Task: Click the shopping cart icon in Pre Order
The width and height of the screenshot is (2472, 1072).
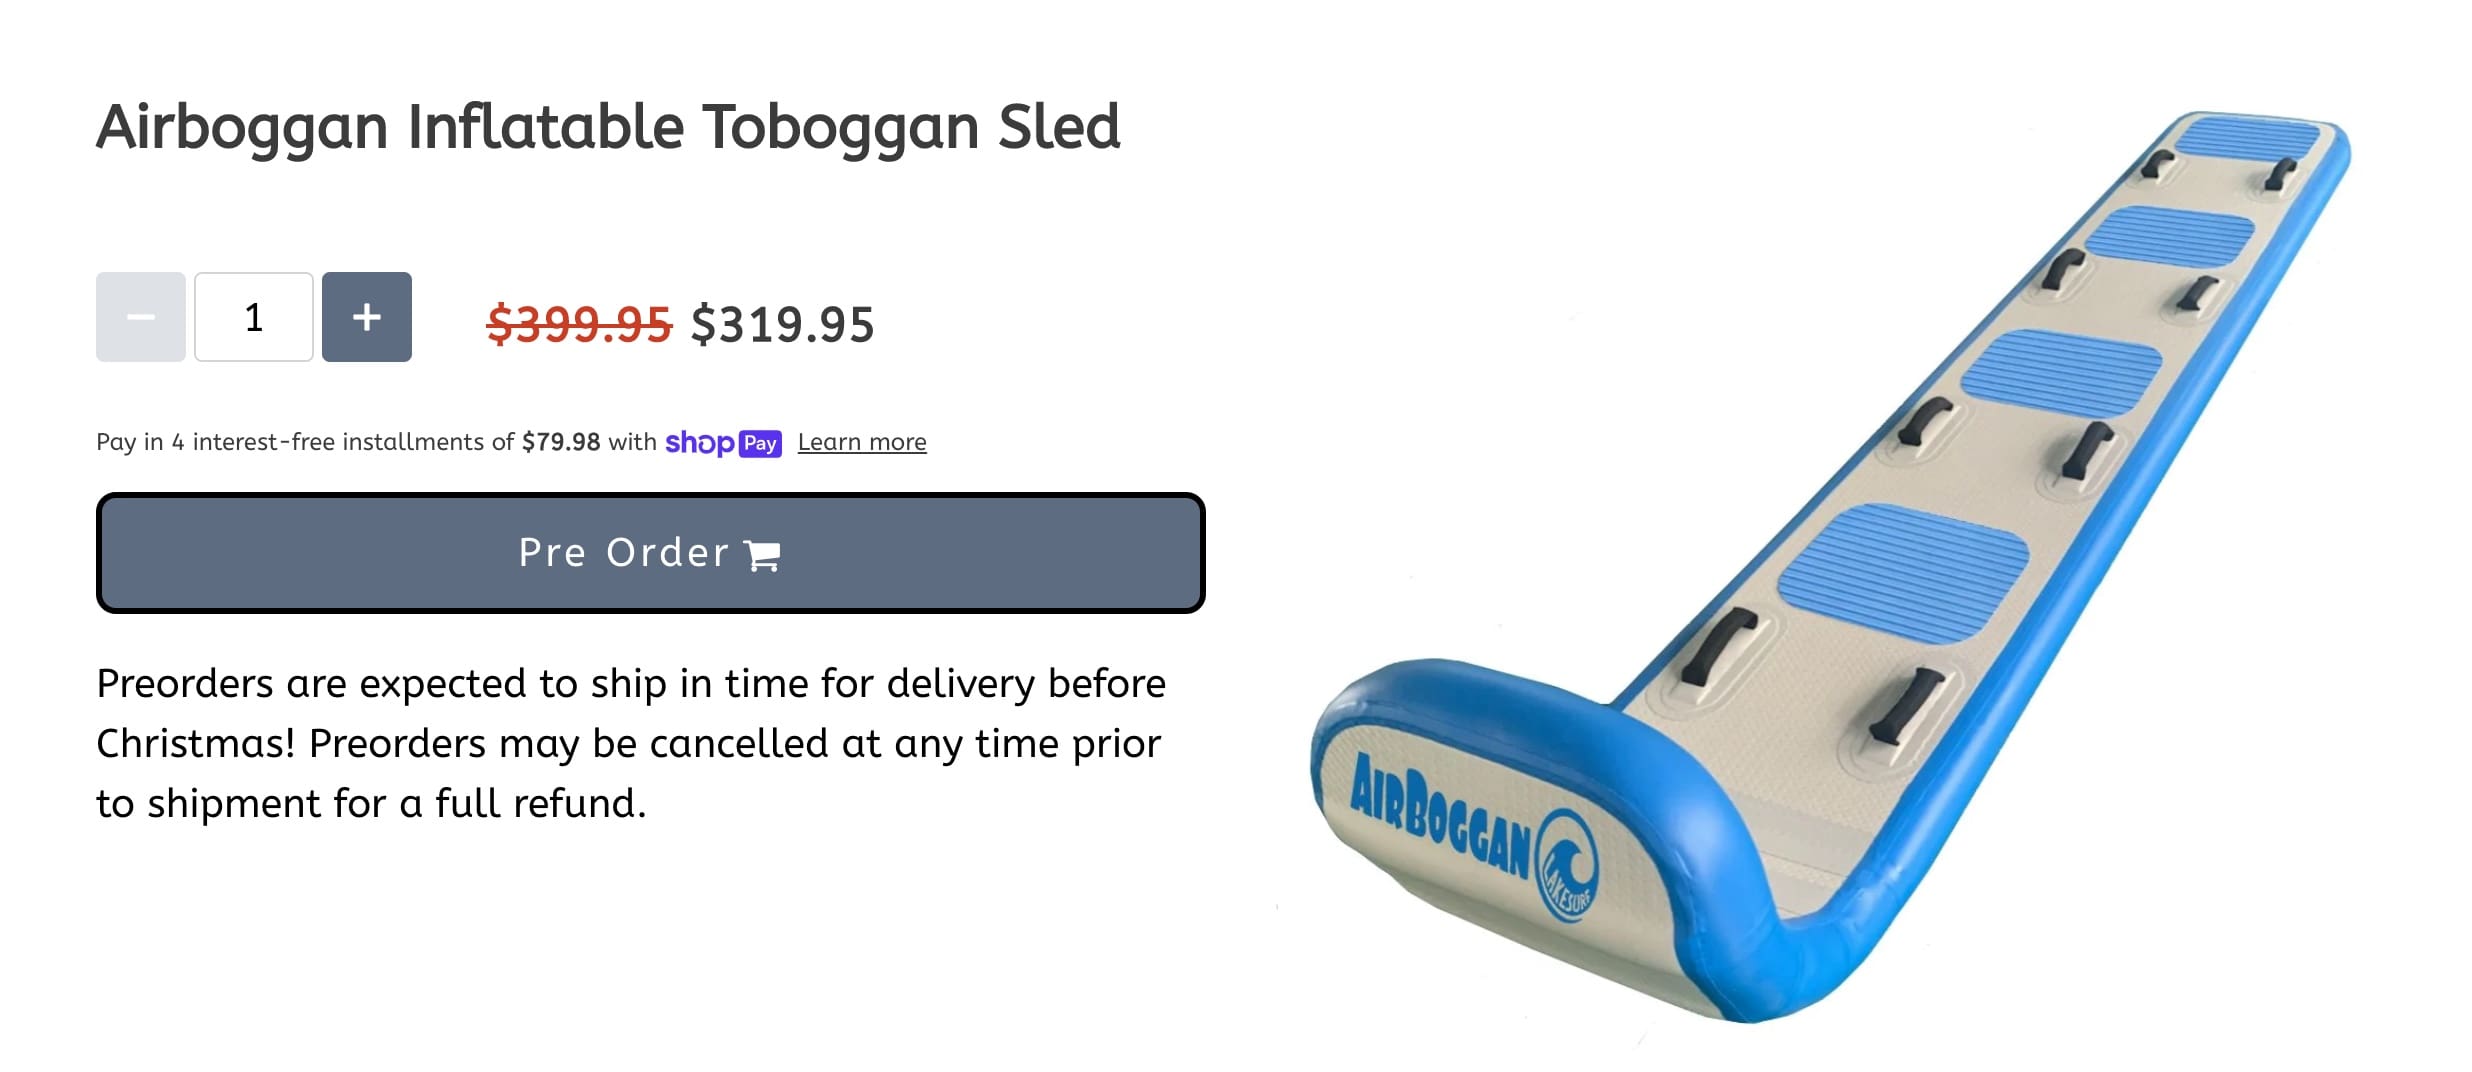Action: (763, 555)
